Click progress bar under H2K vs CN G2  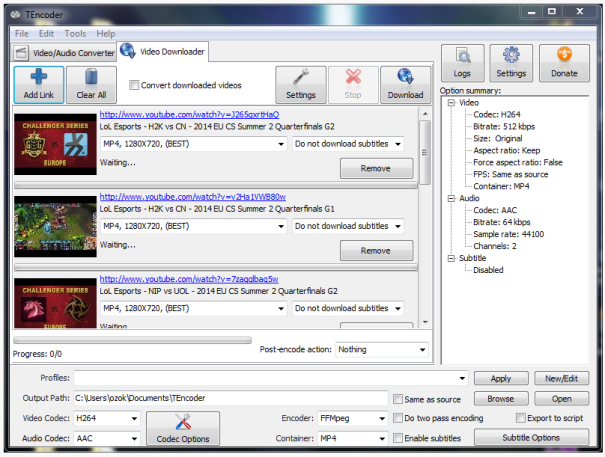(x=216, y=186)
